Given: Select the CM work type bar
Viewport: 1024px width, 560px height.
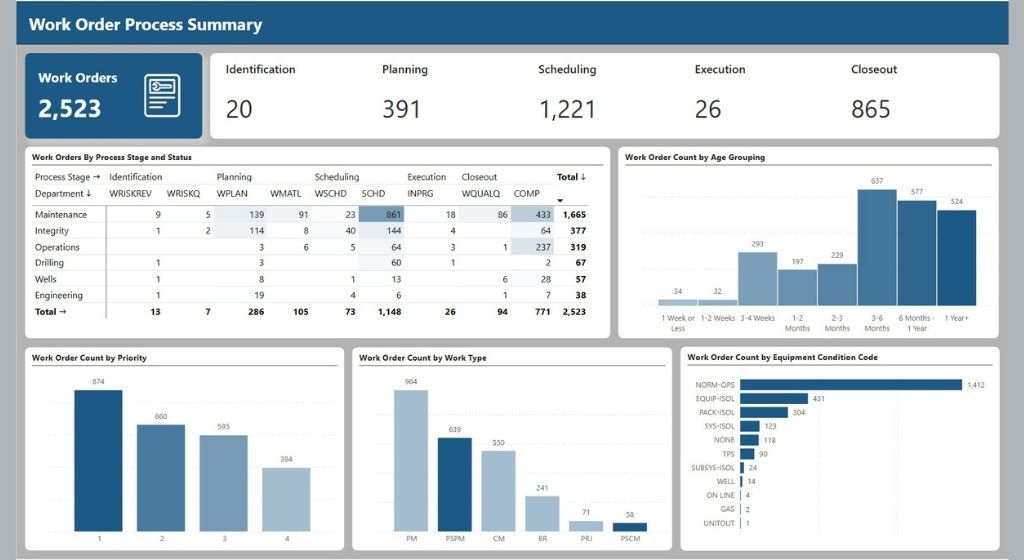Looking at the screenshot, I should pos(498,491).
